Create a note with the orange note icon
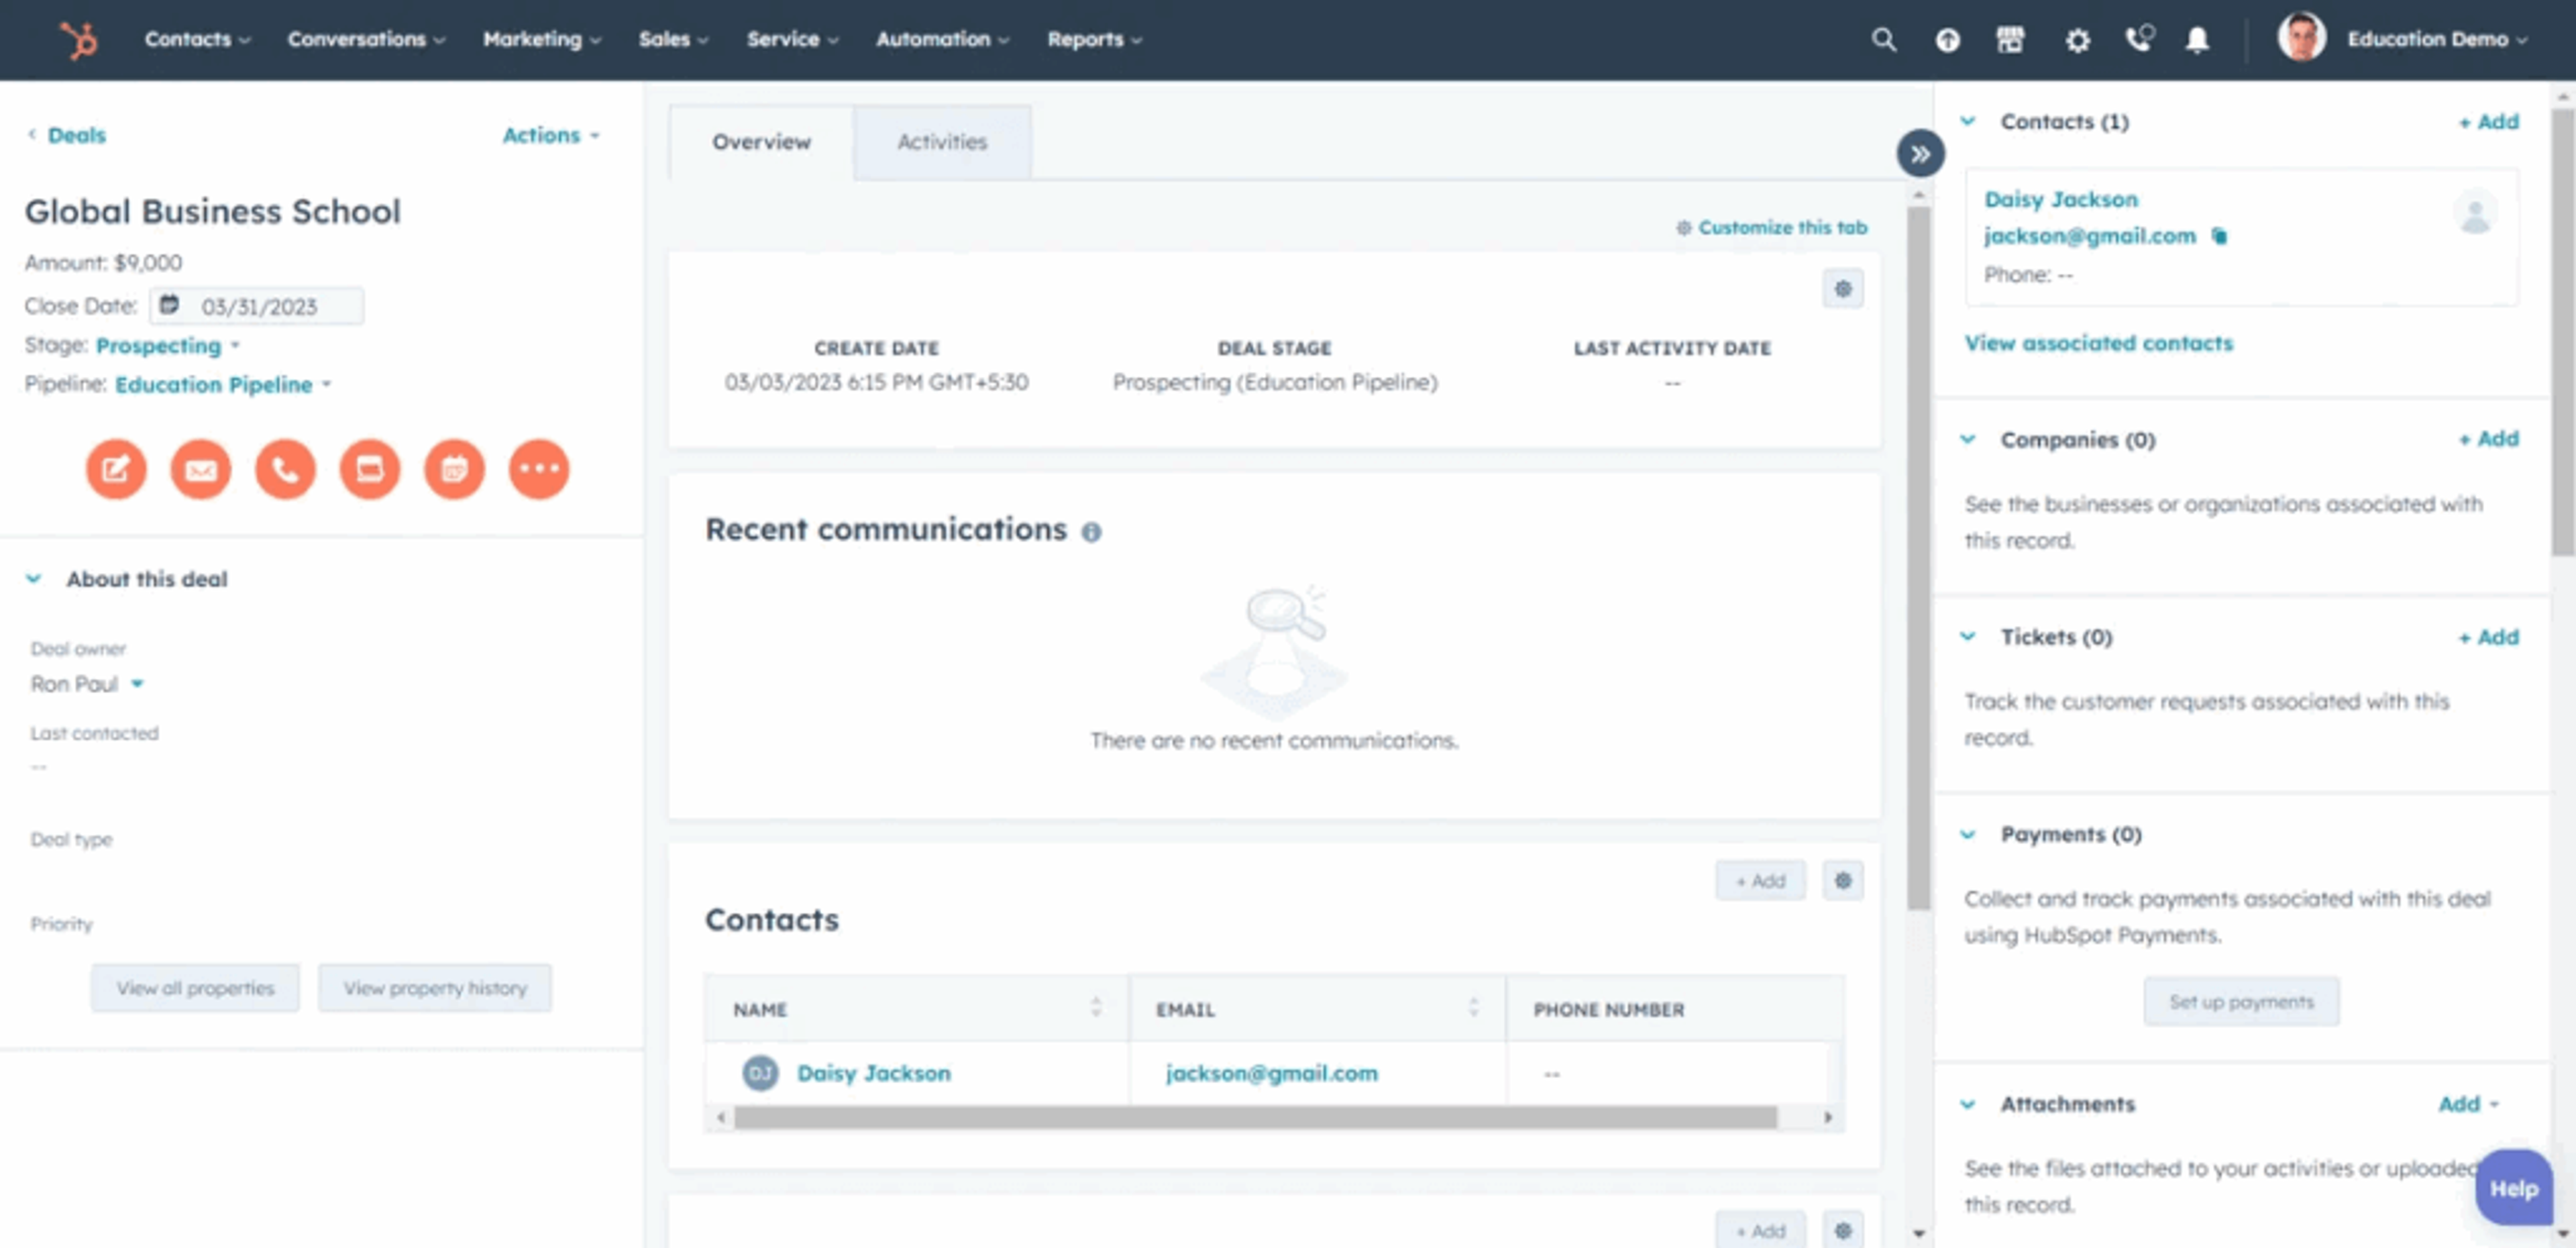Image resolution: width=2576 pixels, height=1248 pixels. pyautogui.click(x=116, y=469)
